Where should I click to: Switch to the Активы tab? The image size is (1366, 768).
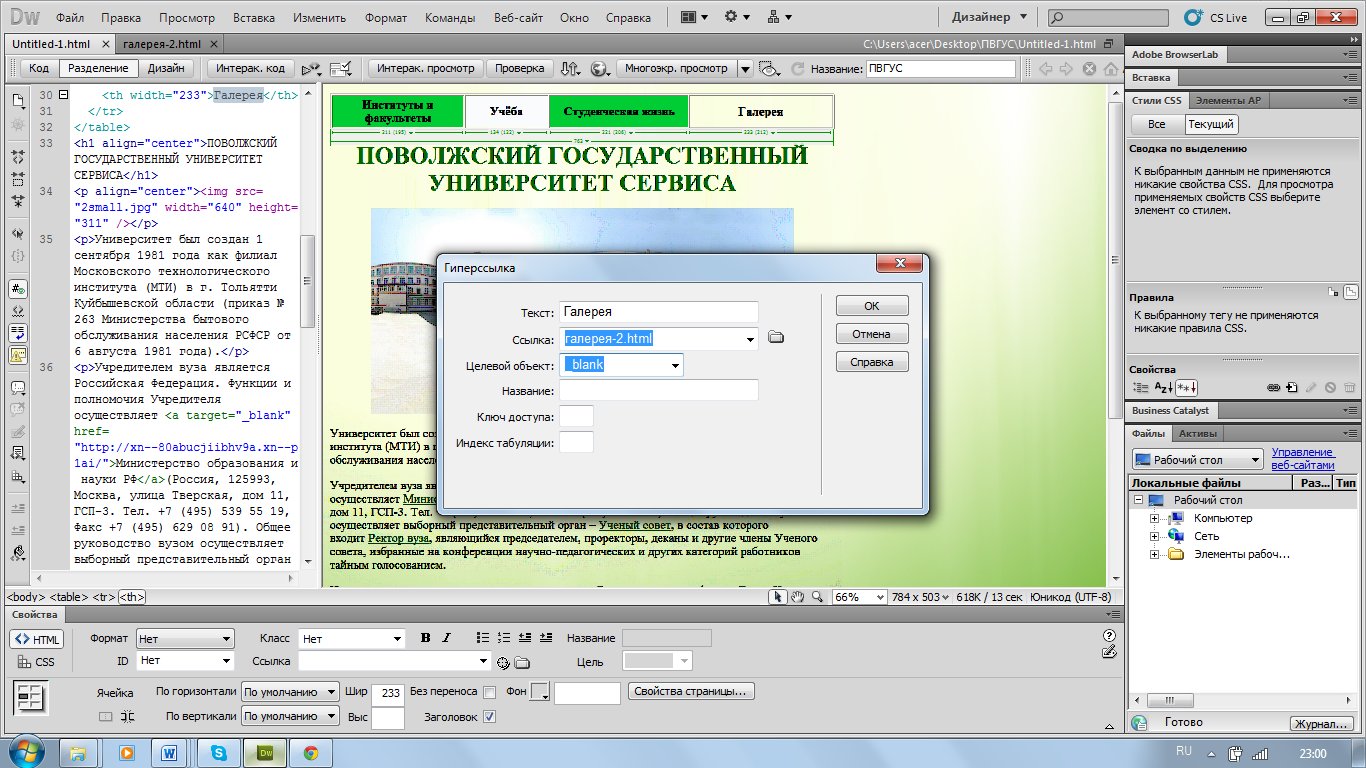coord(1198,433)
